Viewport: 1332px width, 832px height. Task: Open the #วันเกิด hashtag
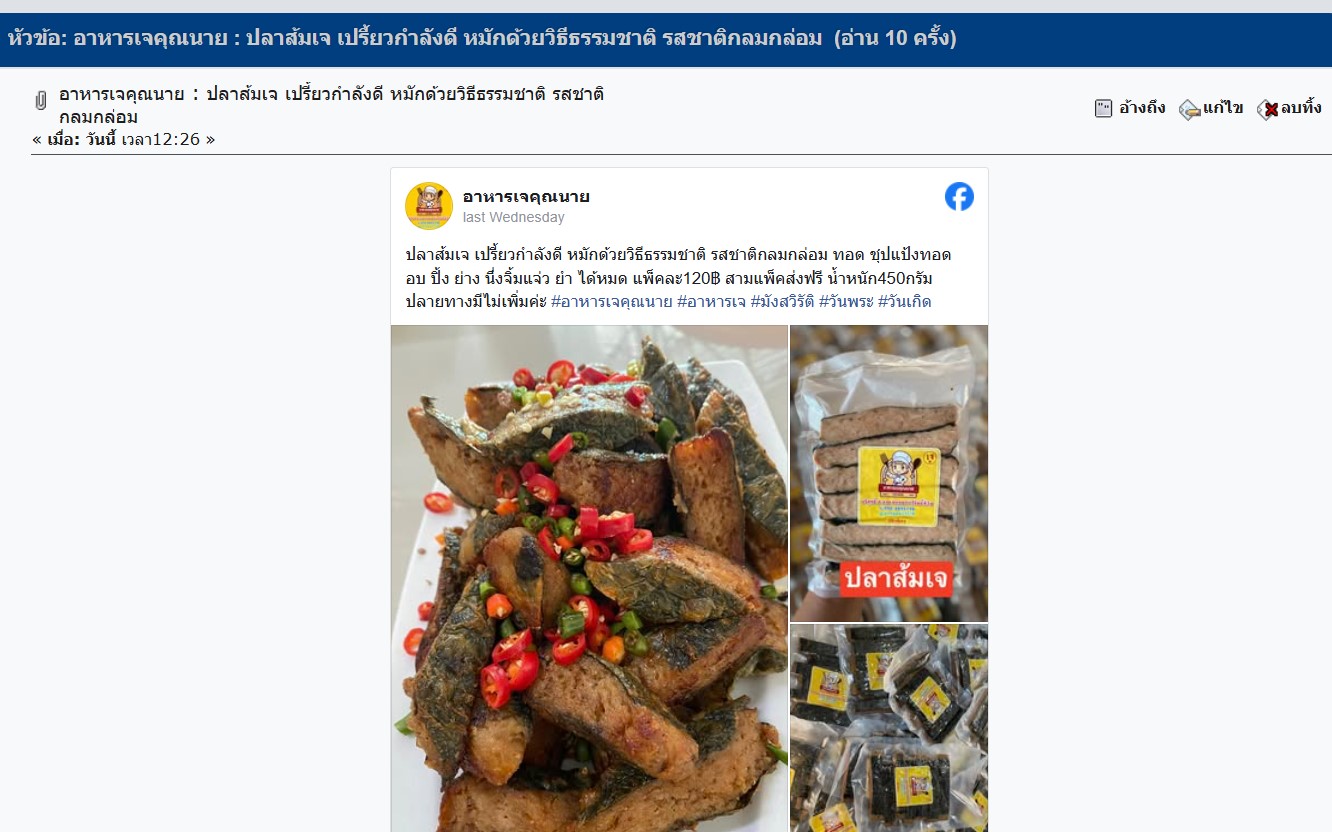(904, 301)
